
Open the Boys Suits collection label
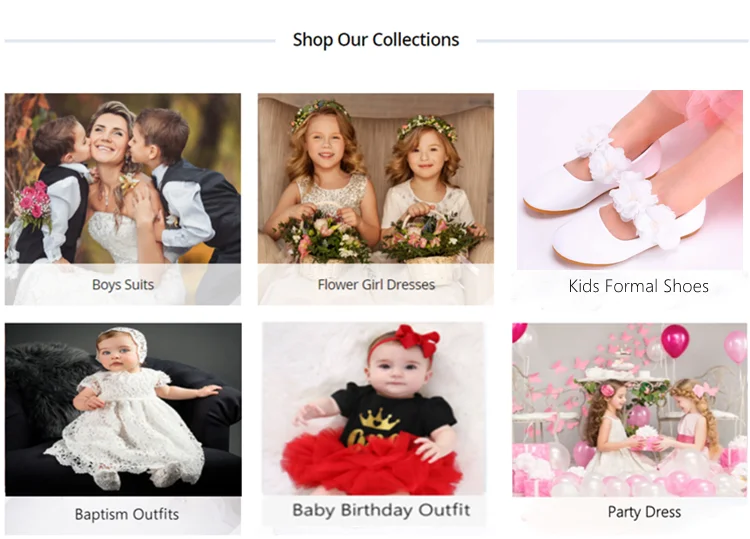pos(123,285)
